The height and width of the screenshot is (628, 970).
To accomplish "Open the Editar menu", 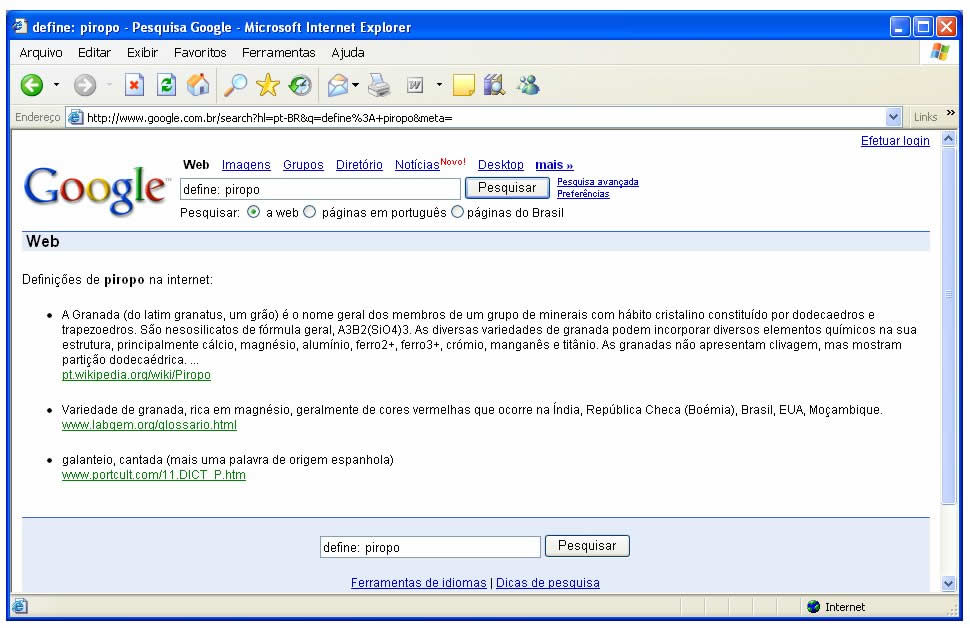I will pyautogui.click(x=94, y=53).
